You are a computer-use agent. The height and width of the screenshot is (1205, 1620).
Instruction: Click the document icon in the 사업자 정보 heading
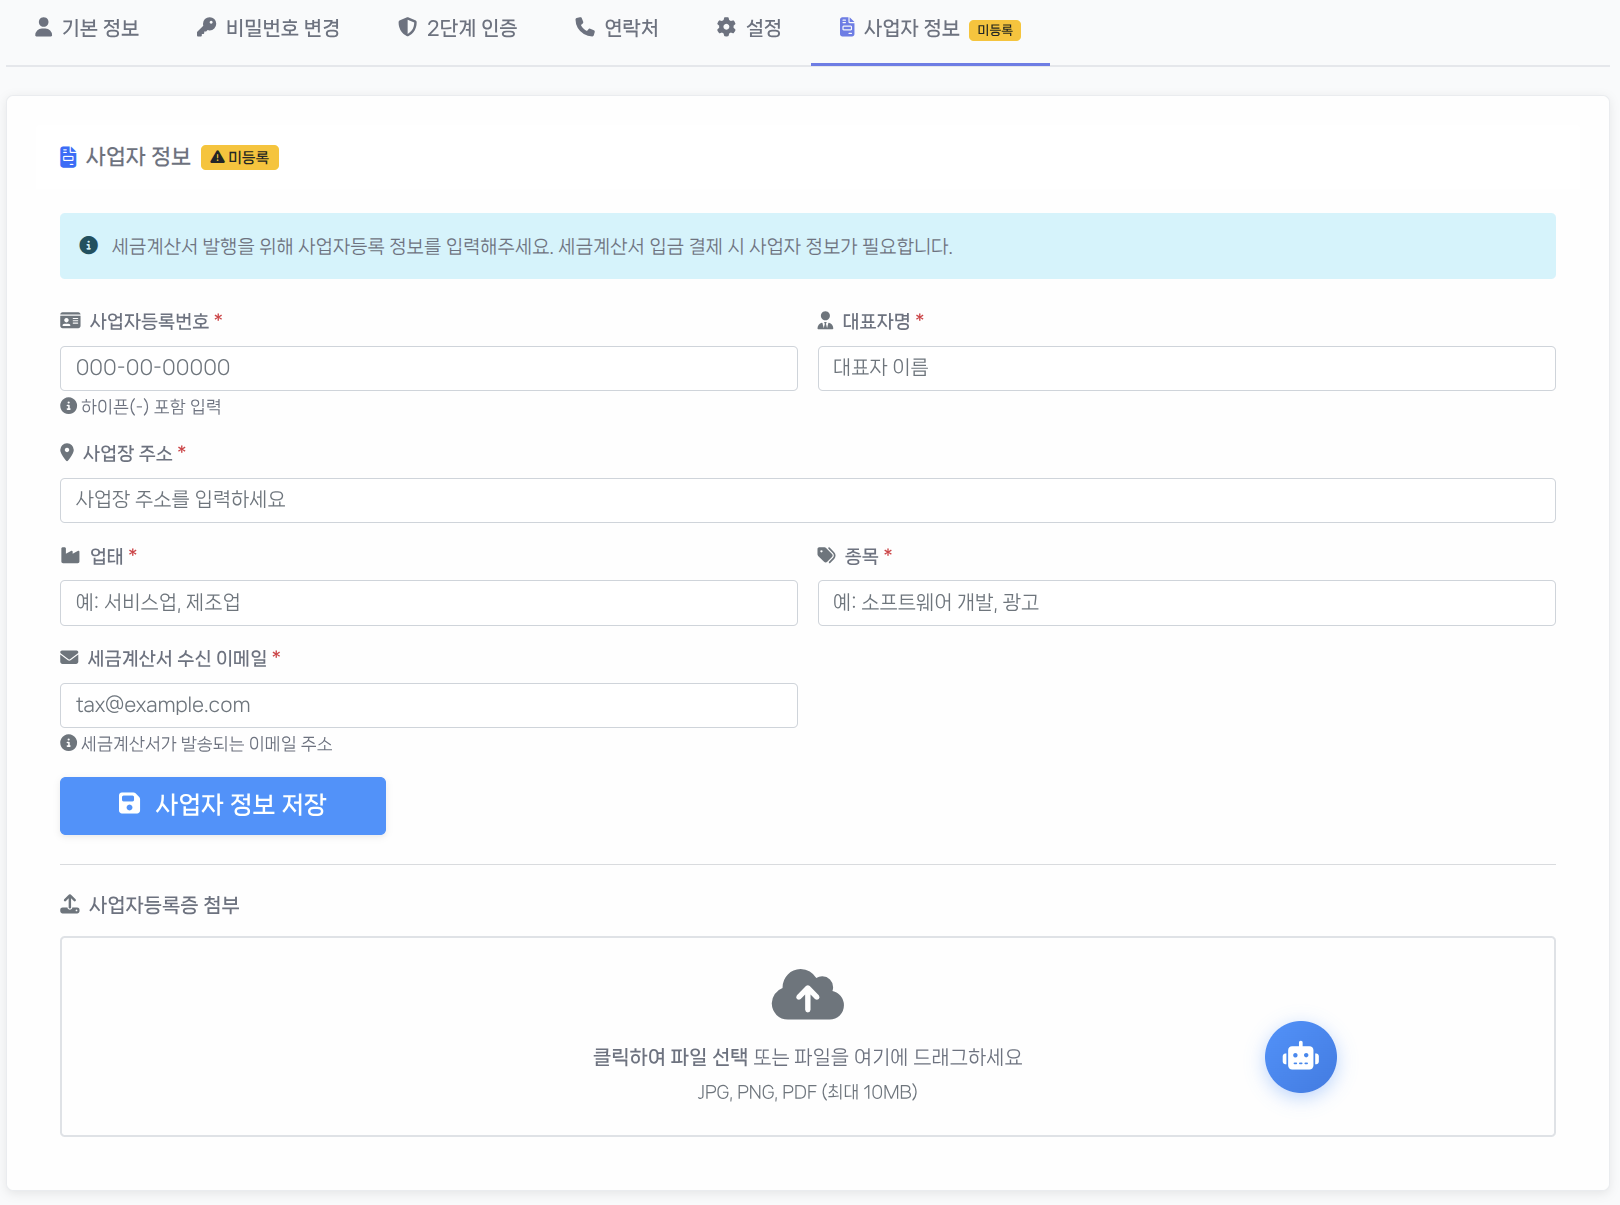[66, 156]
